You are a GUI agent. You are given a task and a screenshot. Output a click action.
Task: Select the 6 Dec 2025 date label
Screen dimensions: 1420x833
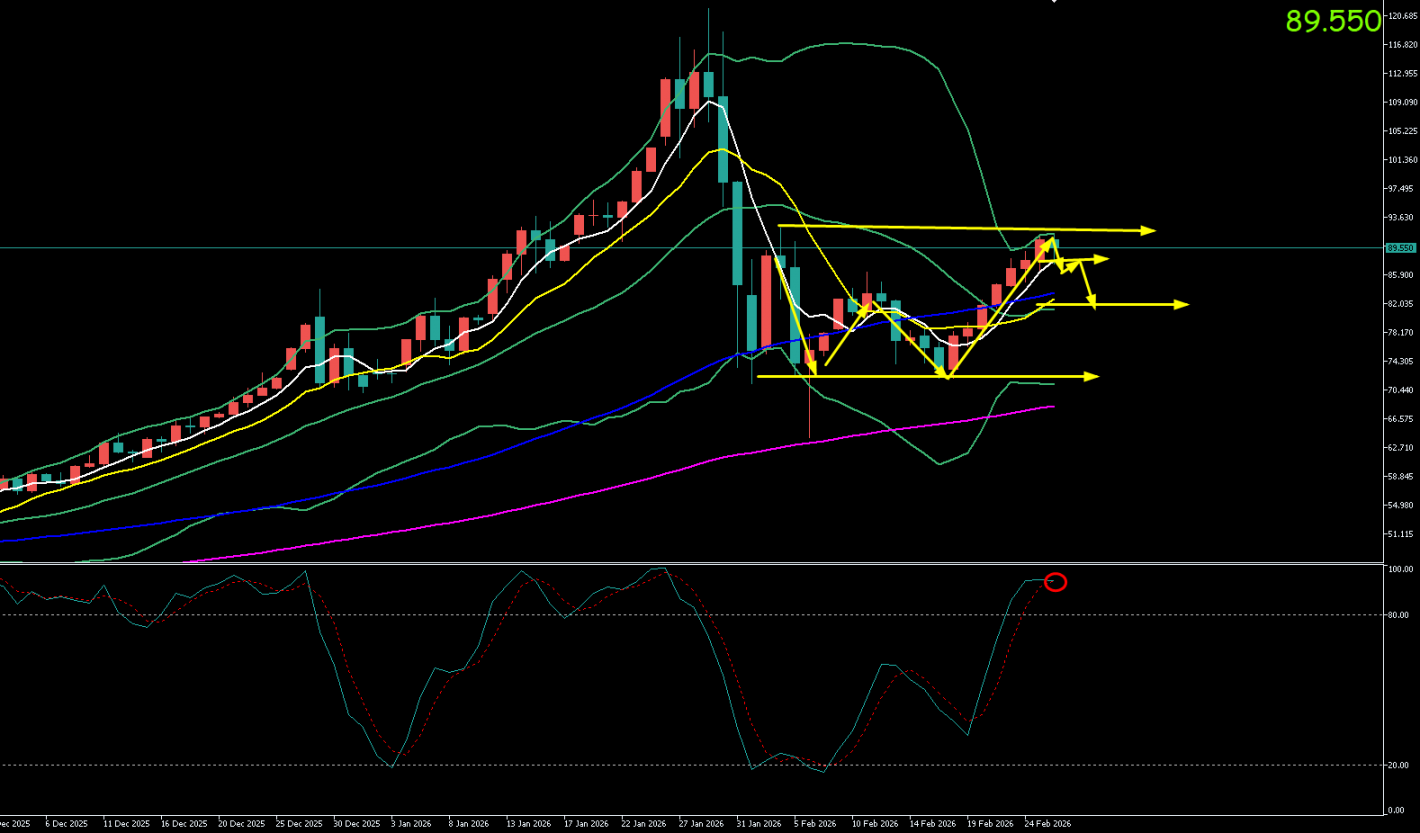(66, 824)
